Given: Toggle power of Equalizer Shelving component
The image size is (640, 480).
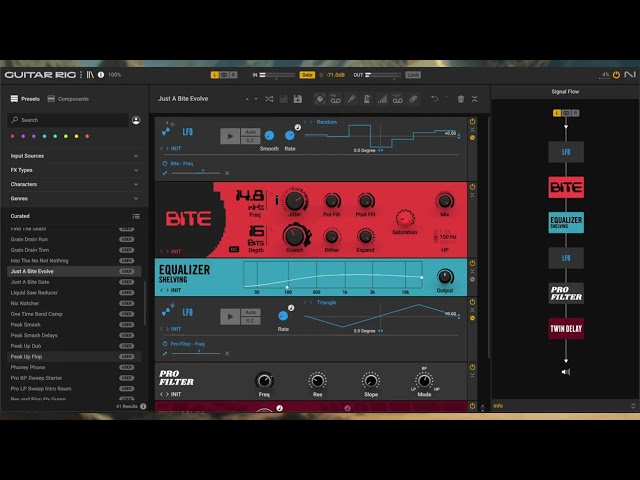Looking at the screenshot, I should pyautogui.click(x=472, y=263).
